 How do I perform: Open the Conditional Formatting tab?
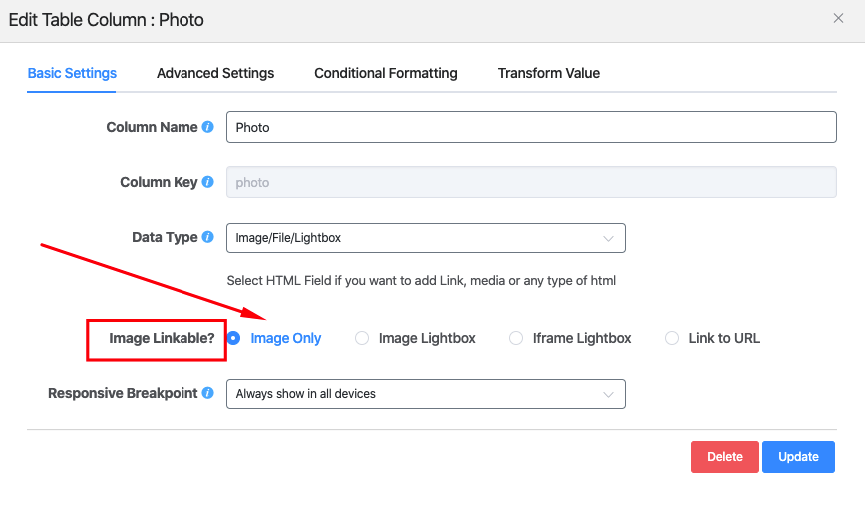(x=385, y=73)
